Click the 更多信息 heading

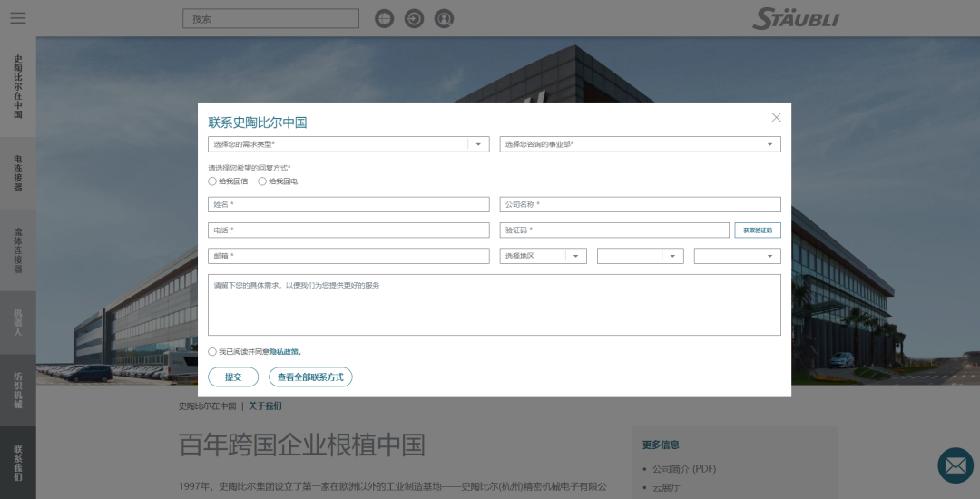pos(661,445)
